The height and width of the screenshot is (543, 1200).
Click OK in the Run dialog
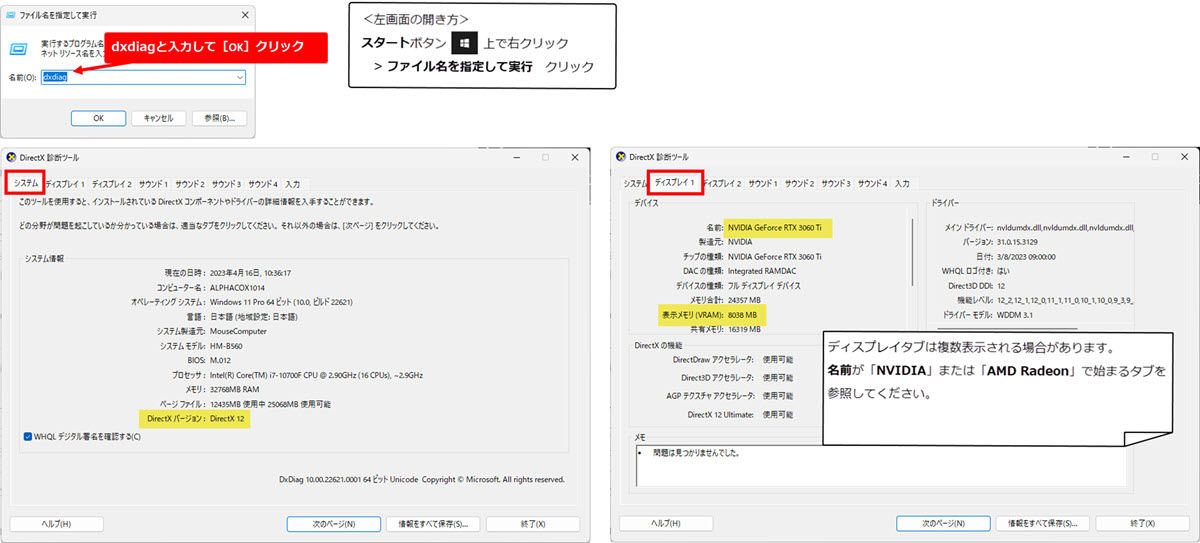[98, 118]
